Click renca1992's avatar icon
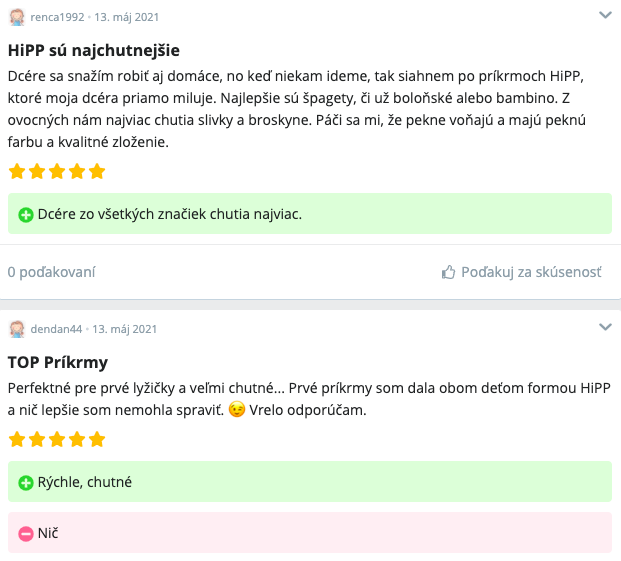Viewport: 621px width, 561px height. [17, 17]
